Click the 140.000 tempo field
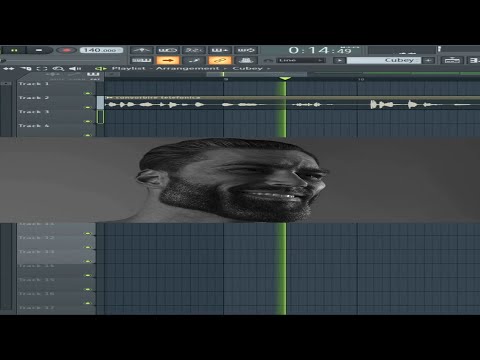Image resolution: width=480 pixels, height=360 pixels. click(101, 50)
